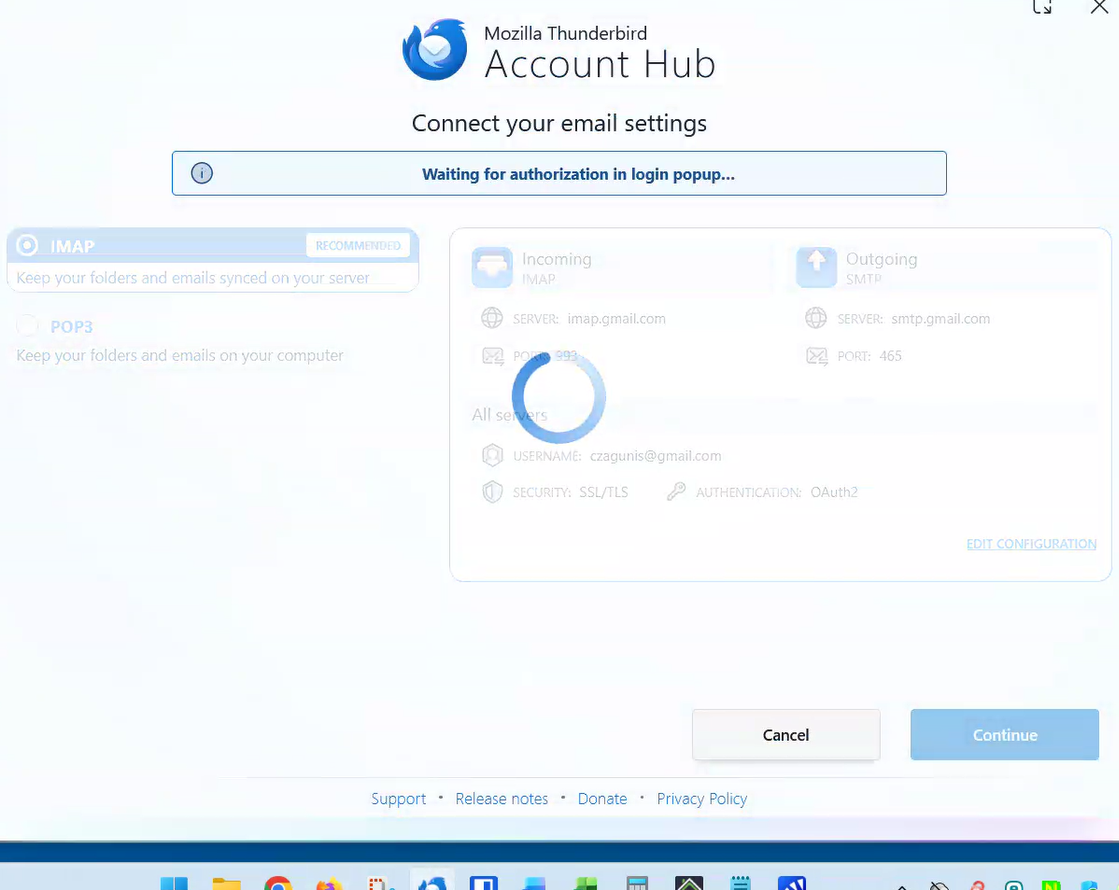
Task: Click the Thunderbird taskbar icon
Action: [x=432, y=882]
